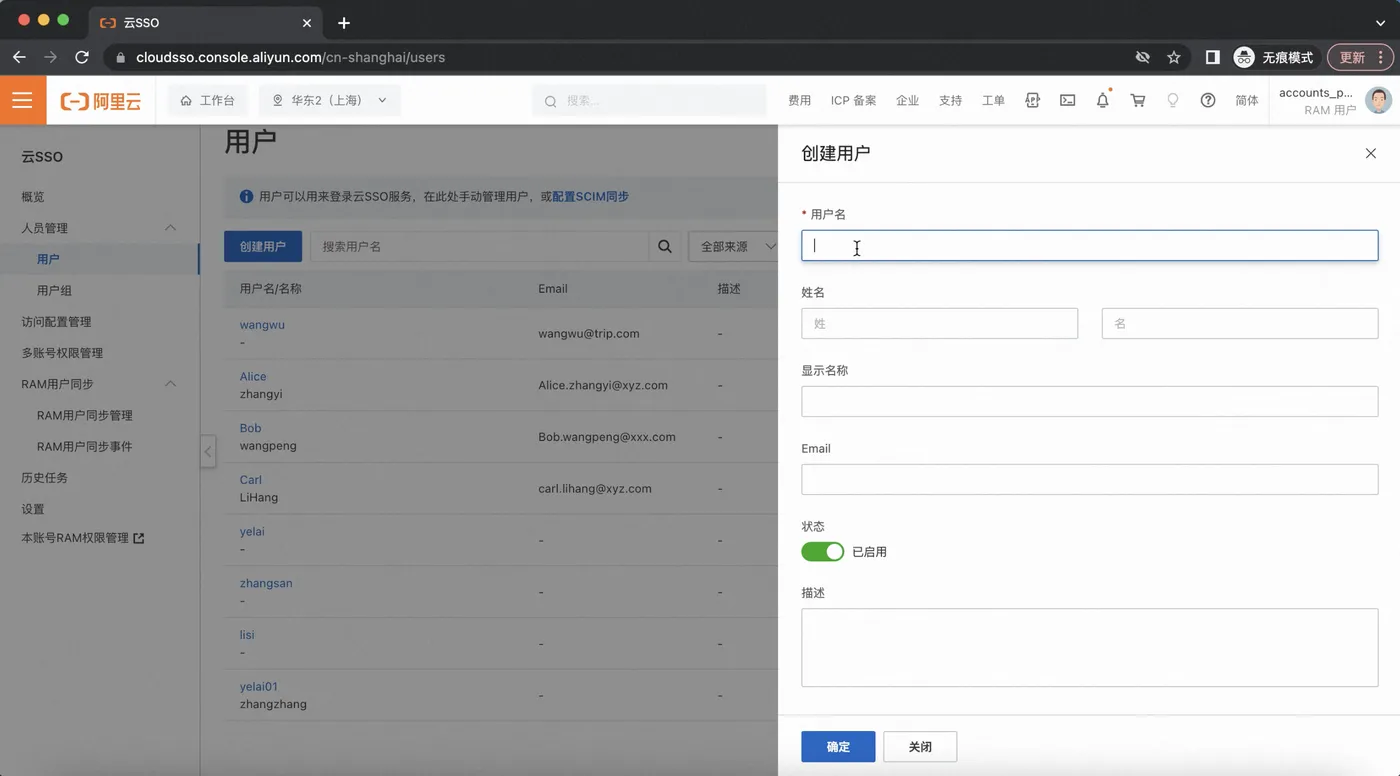Open 费用 in the top menu
The height and width of the screenshot is (776, 1400).
pyautogui.click(x=799, y=100)
